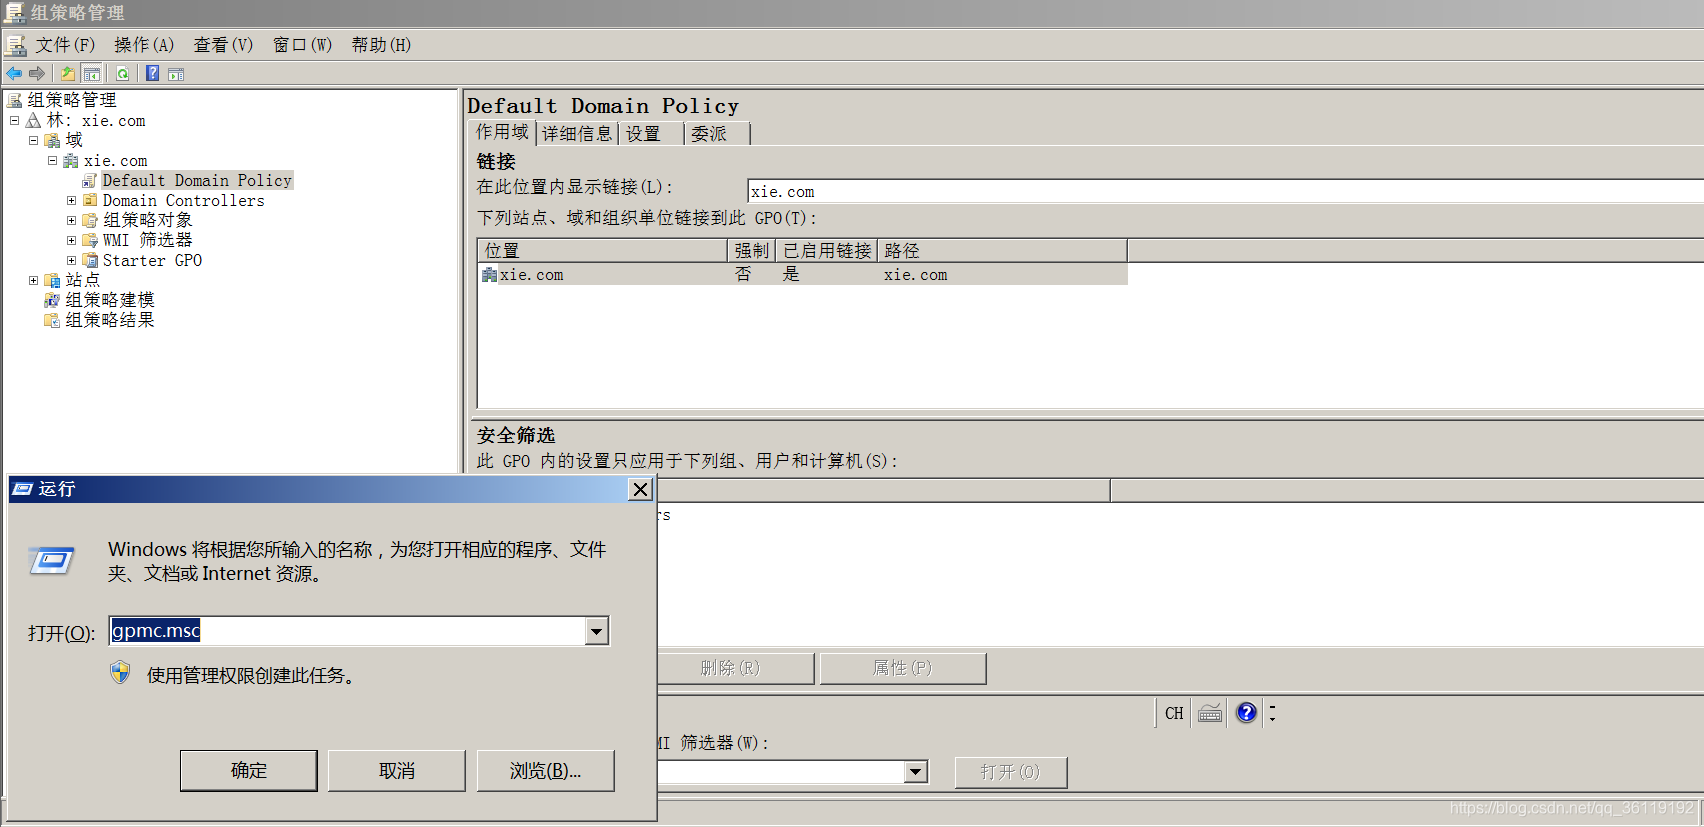
Task: Click the WMI 筛选器 folder icon
Action: (x=90, y=240)
